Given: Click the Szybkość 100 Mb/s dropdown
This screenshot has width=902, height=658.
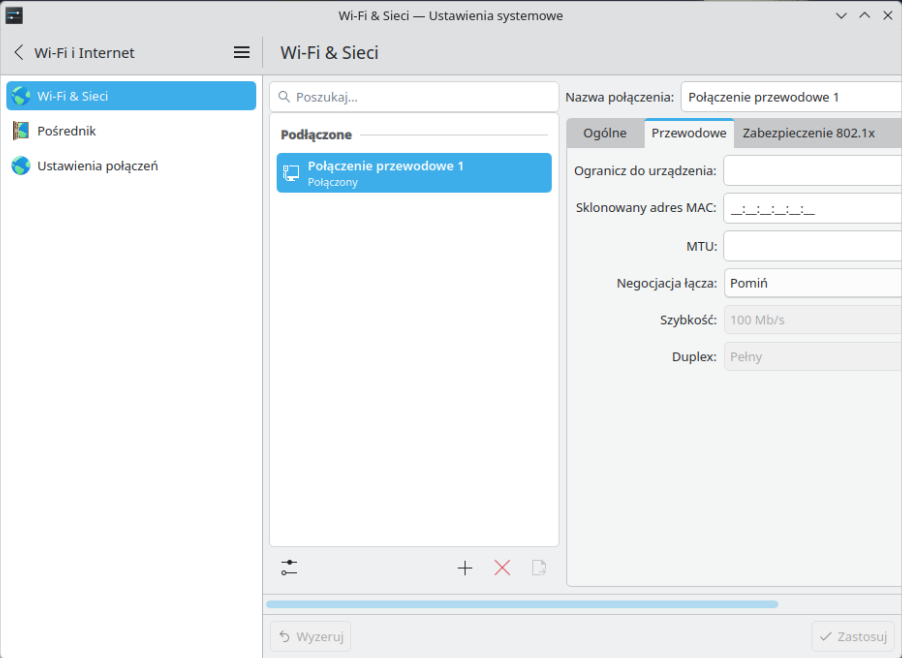Looking at the screenshot, I should (x=812, y=320).
